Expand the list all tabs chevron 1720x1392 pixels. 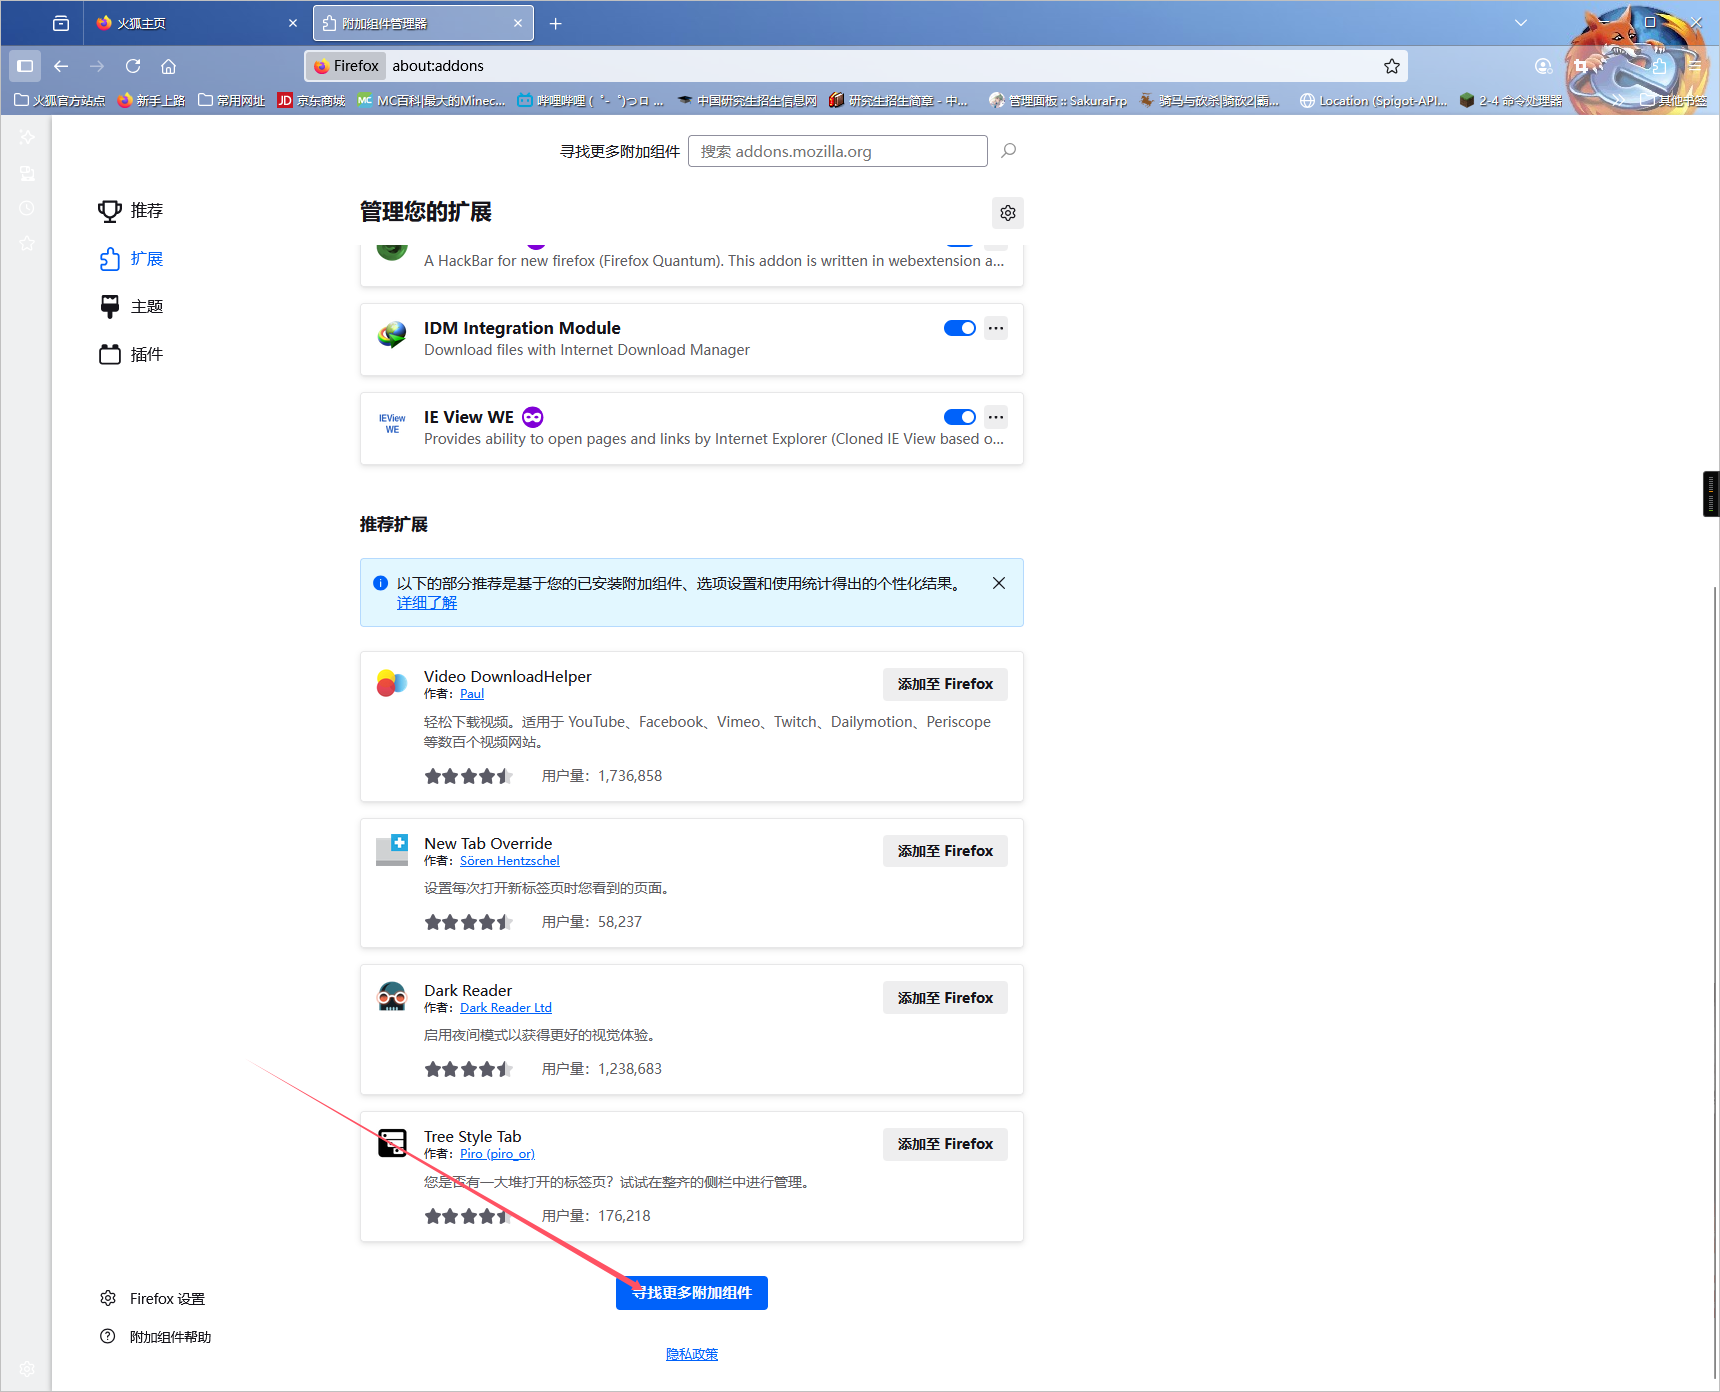pyautogui.click(x=1520, y=23)
